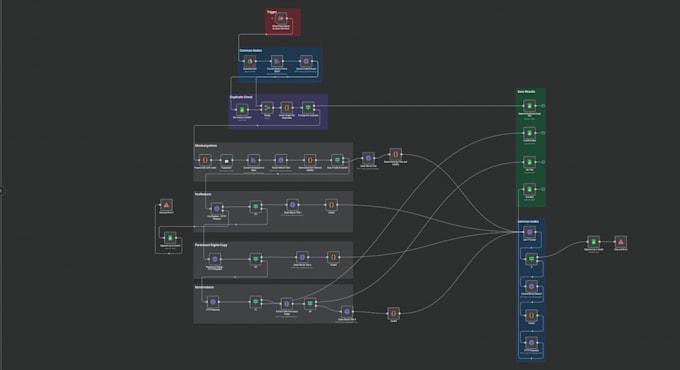Select the Merge node in Duplicate Check group
The height and width of the screenshot is (370, 680).
267,108
